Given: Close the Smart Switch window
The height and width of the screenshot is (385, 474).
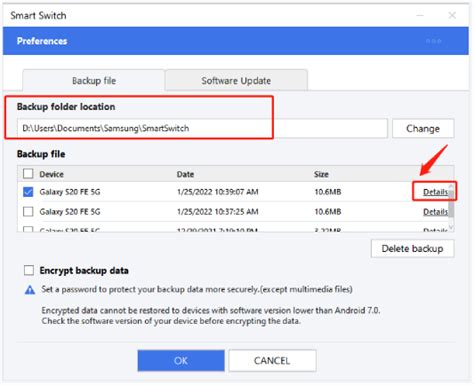Looking at the screenshot, I should click(452, 15).
